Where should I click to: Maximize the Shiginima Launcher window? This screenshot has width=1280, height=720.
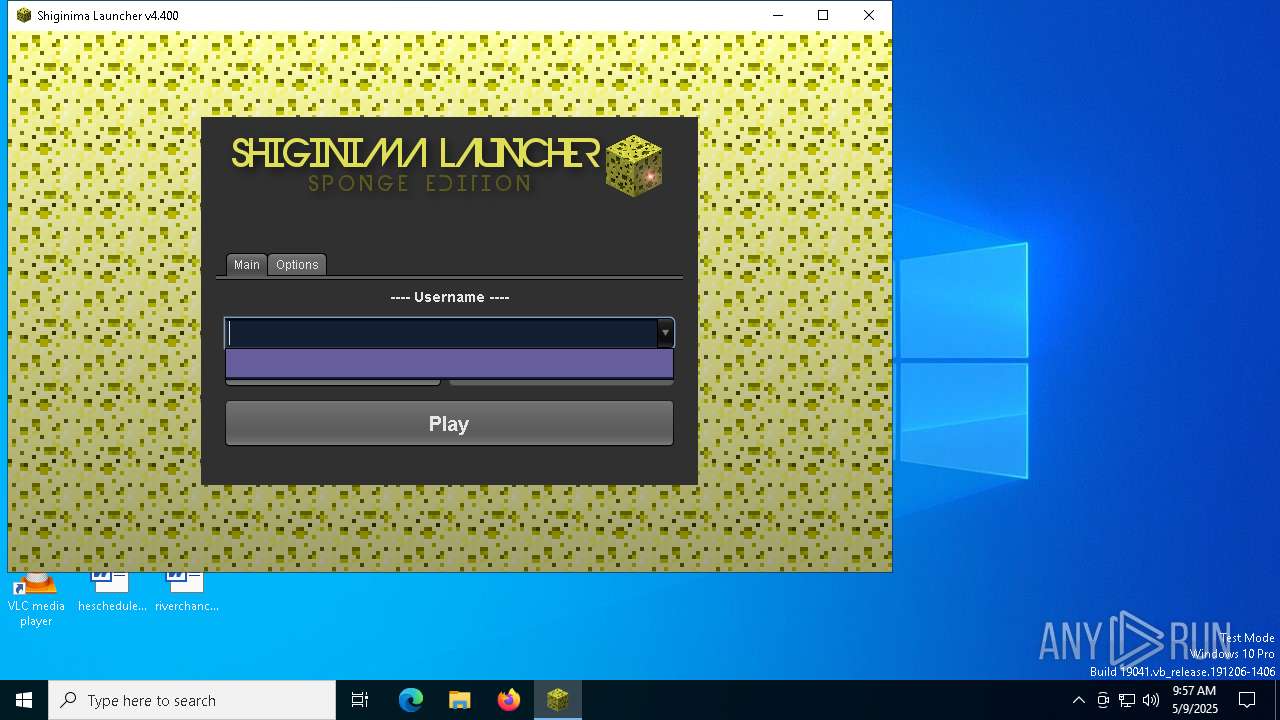click(823, 15)
